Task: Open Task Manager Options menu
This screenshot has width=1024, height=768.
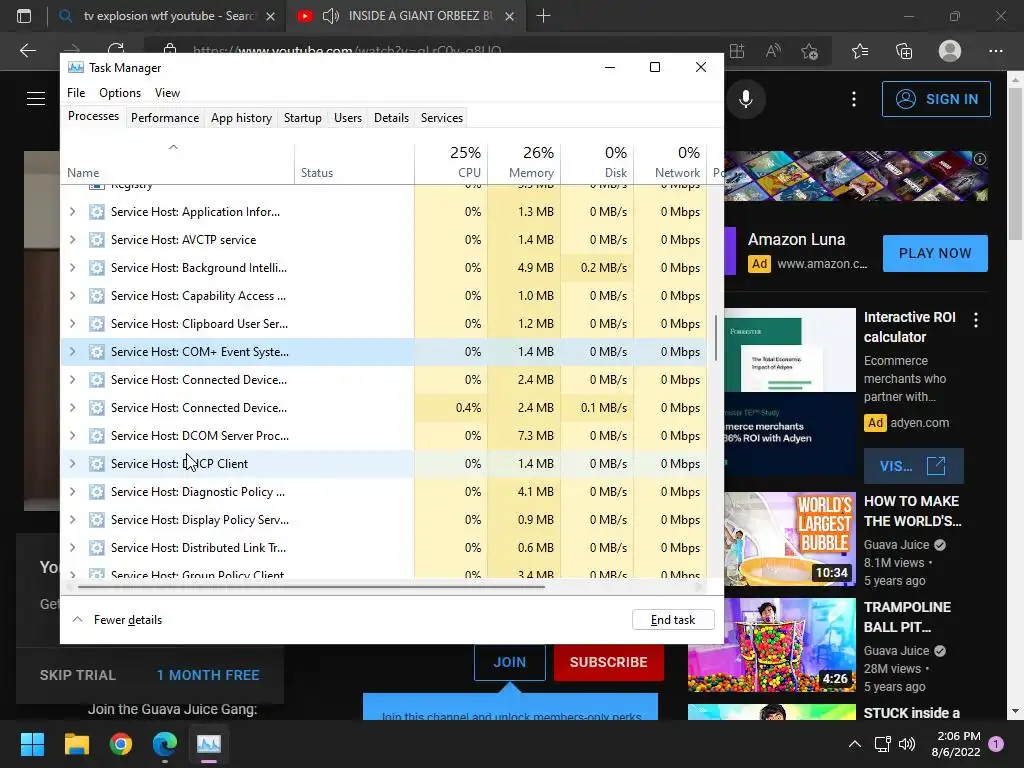Action: point(120,93)
